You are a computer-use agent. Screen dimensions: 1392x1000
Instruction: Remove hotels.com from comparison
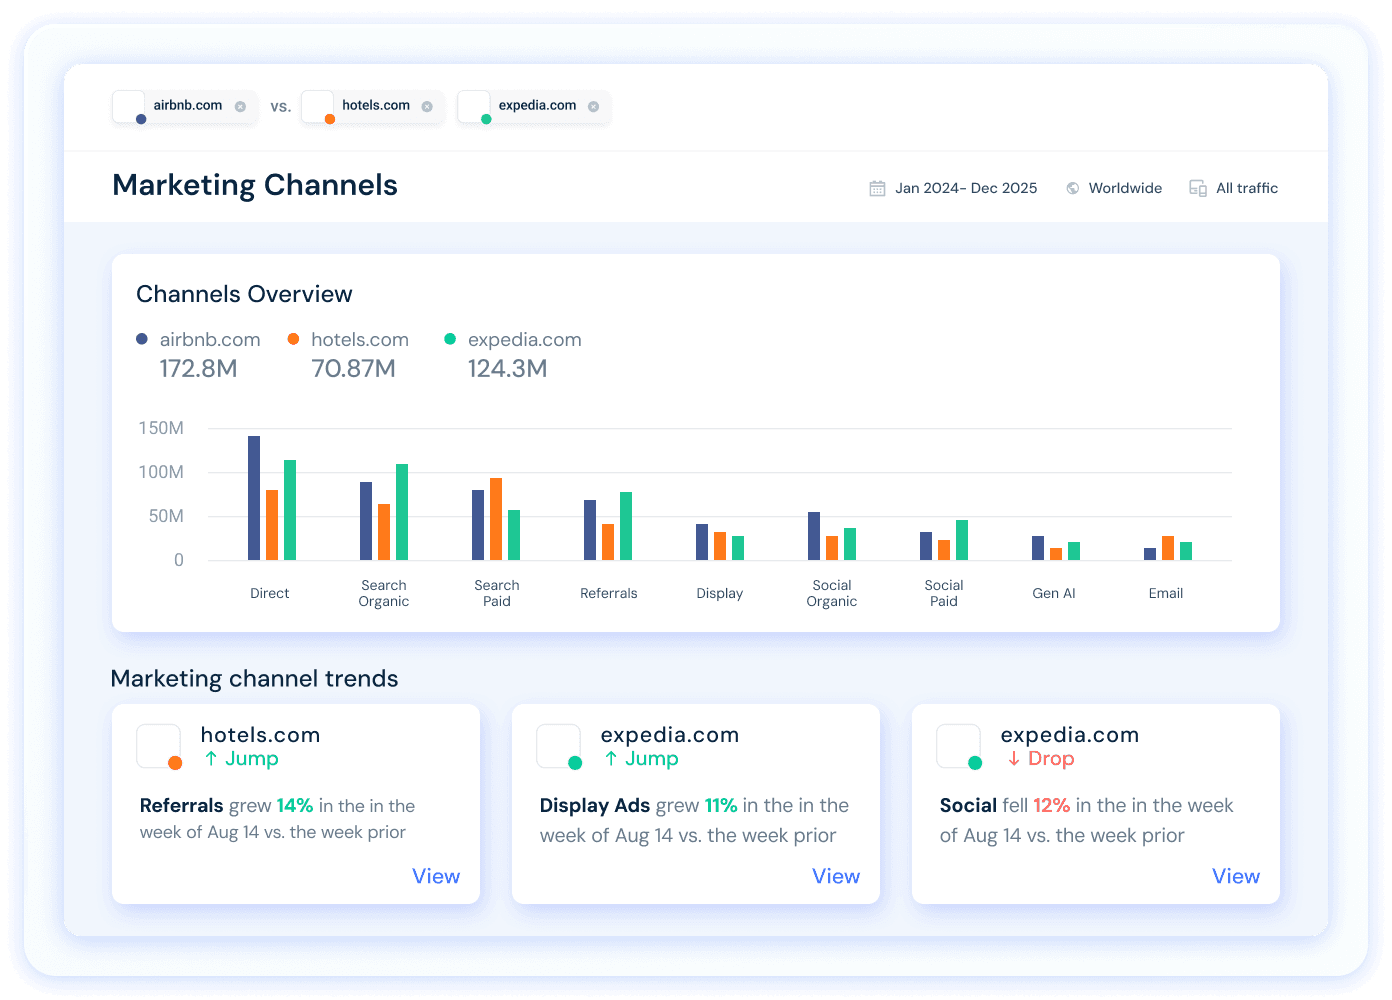(x=427, y=106)
